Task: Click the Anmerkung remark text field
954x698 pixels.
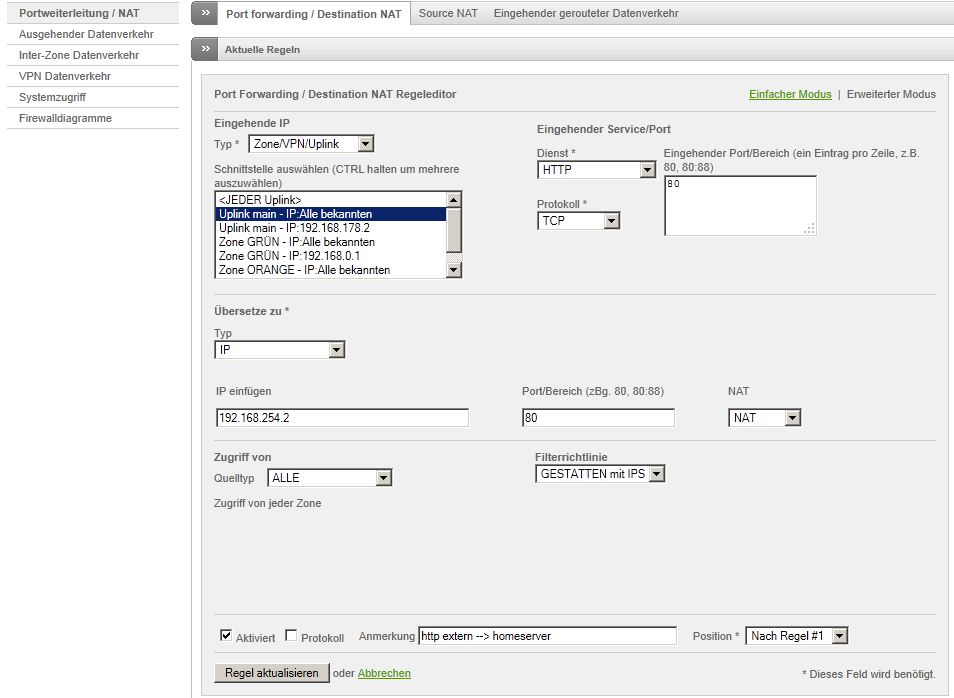Action: [547, 636]
